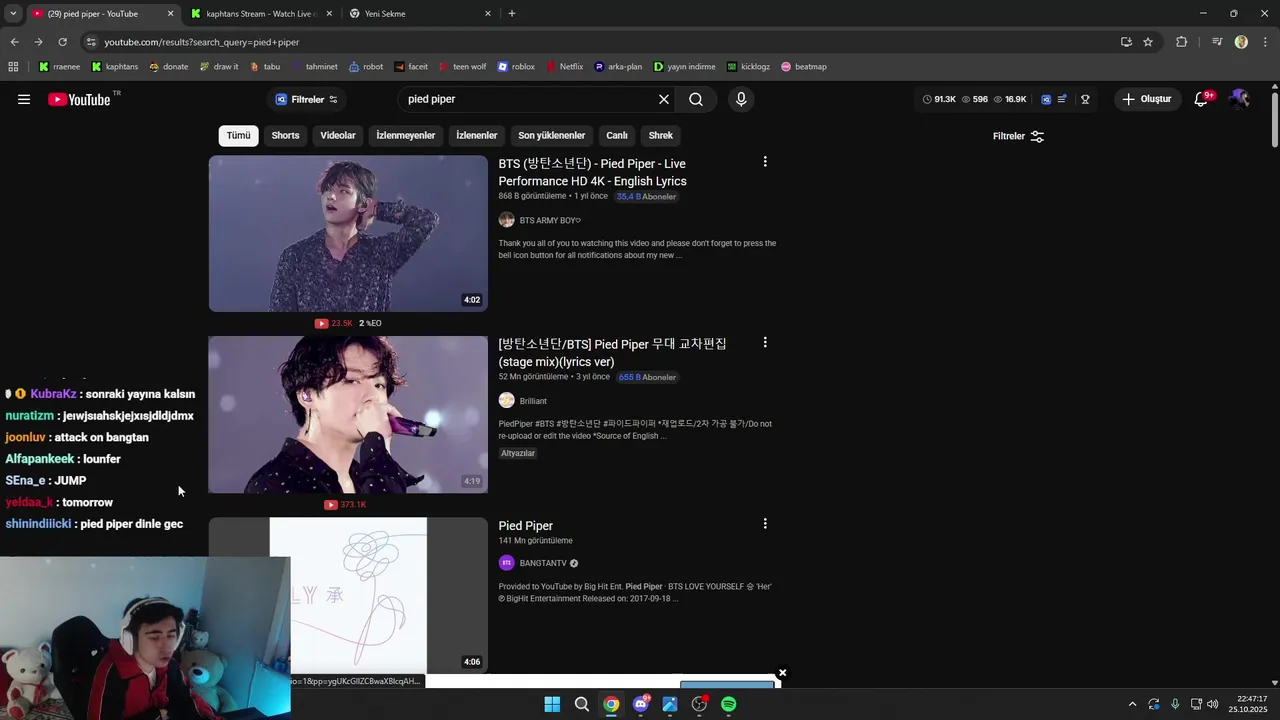Go back to the previous page in Chrome

pyautogui.click(x=14, y=42)
